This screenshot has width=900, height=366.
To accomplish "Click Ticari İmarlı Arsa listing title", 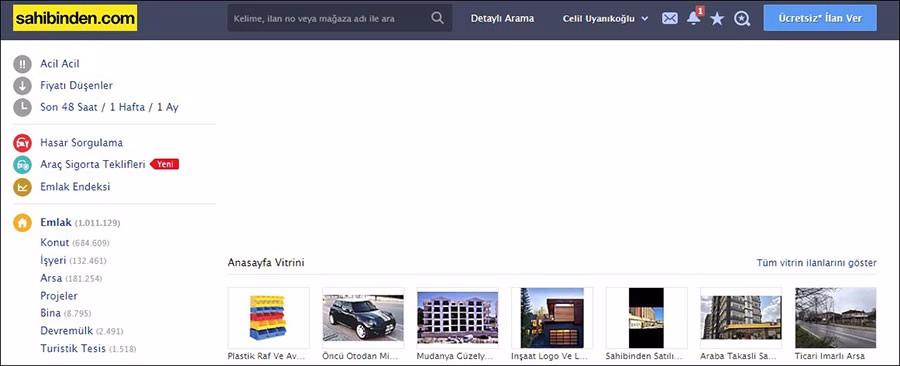I will point(831,356).
